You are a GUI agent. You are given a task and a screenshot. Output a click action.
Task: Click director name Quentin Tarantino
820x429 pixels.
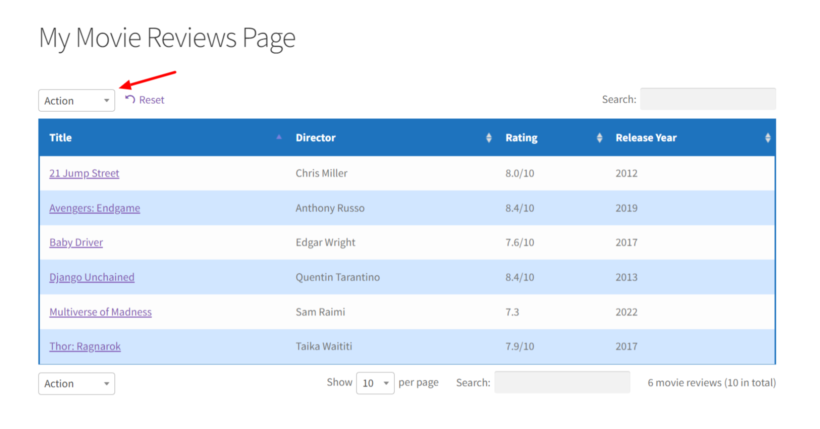click(338, 277)
